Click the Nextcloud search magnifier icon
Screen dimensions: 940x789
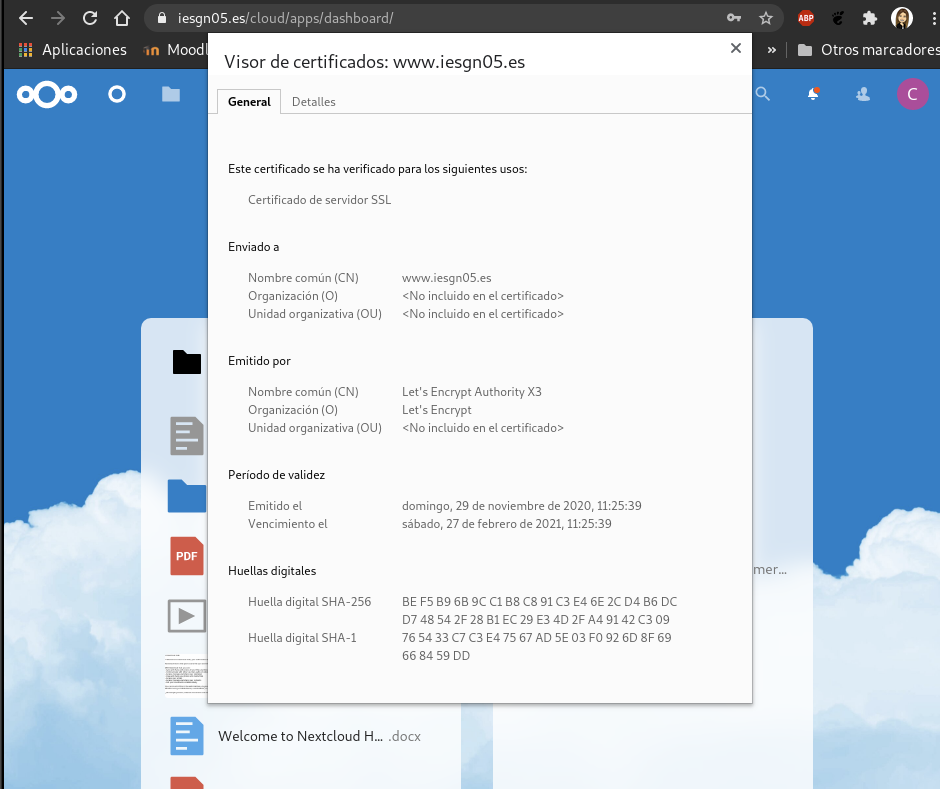click(x=763, y=94)
